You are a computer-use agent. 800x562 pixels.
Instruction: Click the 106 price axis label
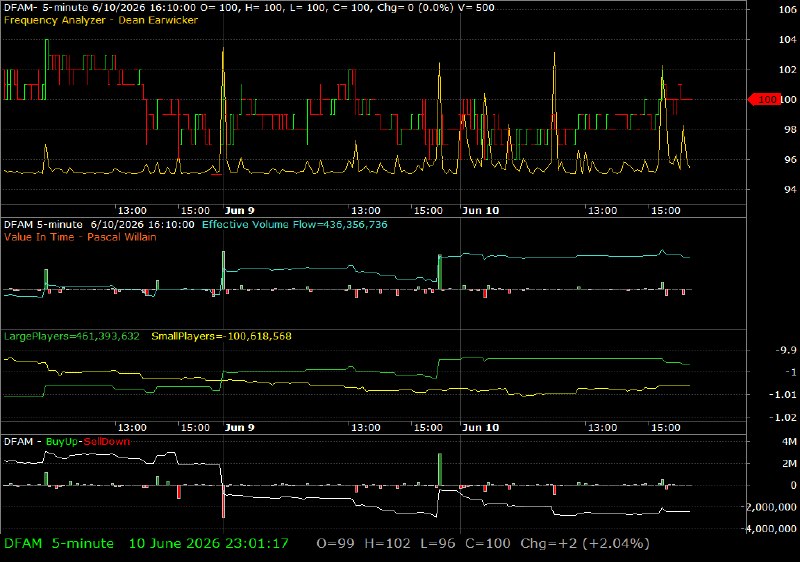pos(788,9)
